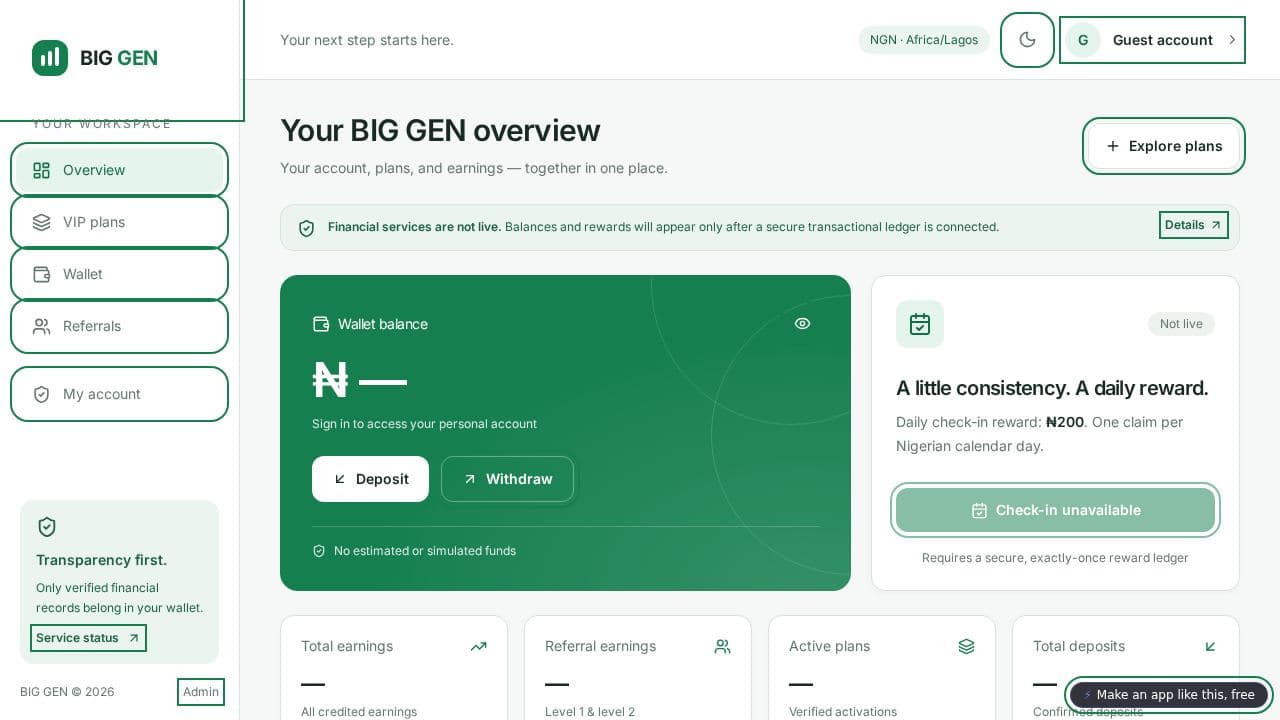Click the Active plans card label

point(829,646)
